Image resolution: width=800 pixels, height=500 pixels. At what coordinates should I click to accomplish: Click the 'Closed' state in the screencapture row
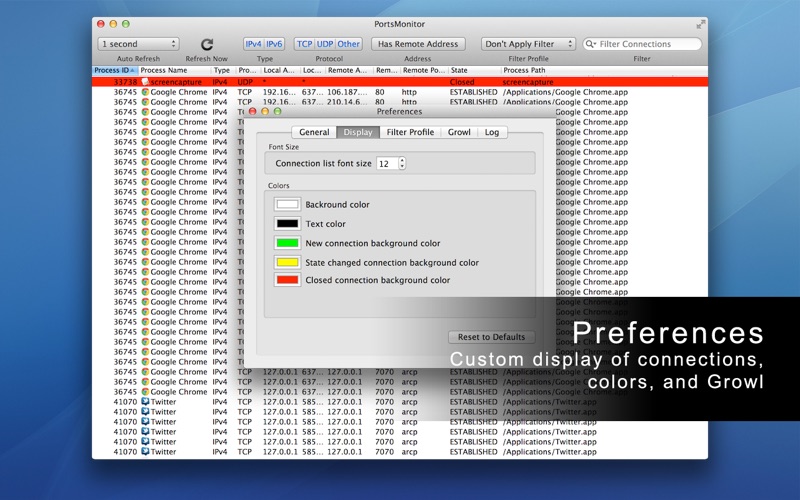[x=462, y=82]
